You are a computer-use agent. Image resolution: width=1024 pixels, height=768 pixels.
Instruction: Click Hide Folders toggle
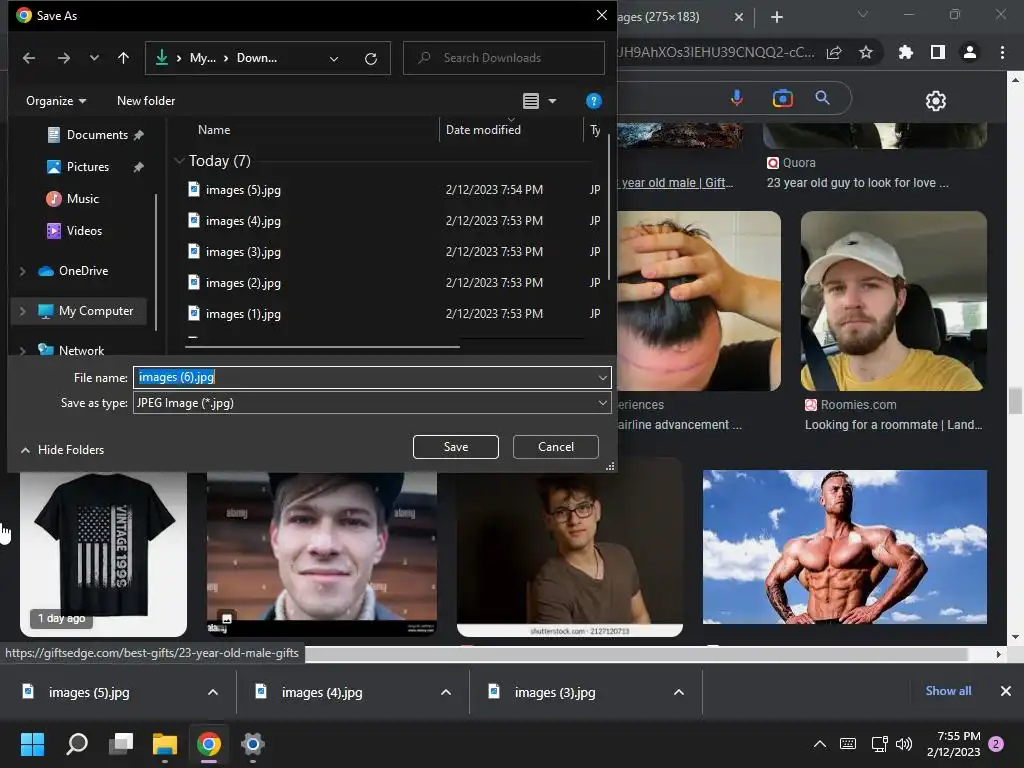(62, 450)
